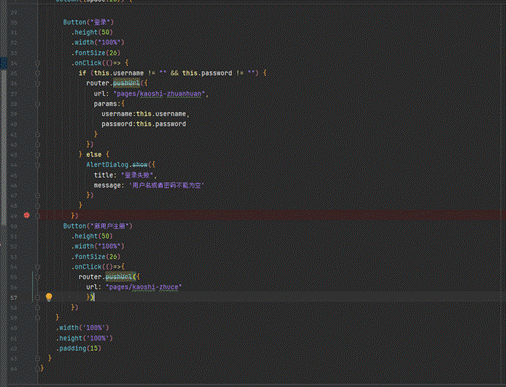Click the fold end marker on the breakpoint line

point(37,216)
